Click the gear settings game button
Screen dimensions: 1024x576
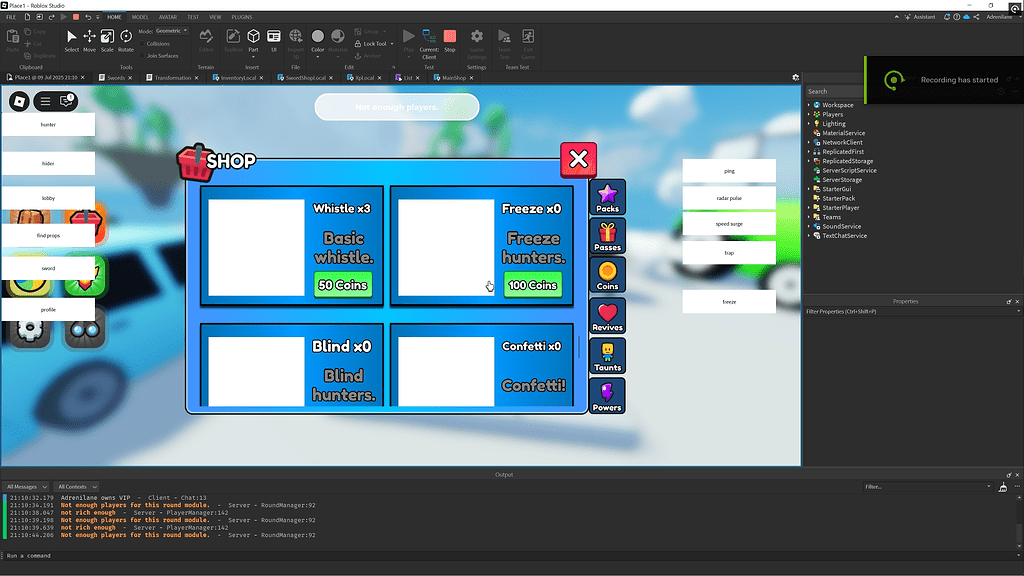coord(30,331)
